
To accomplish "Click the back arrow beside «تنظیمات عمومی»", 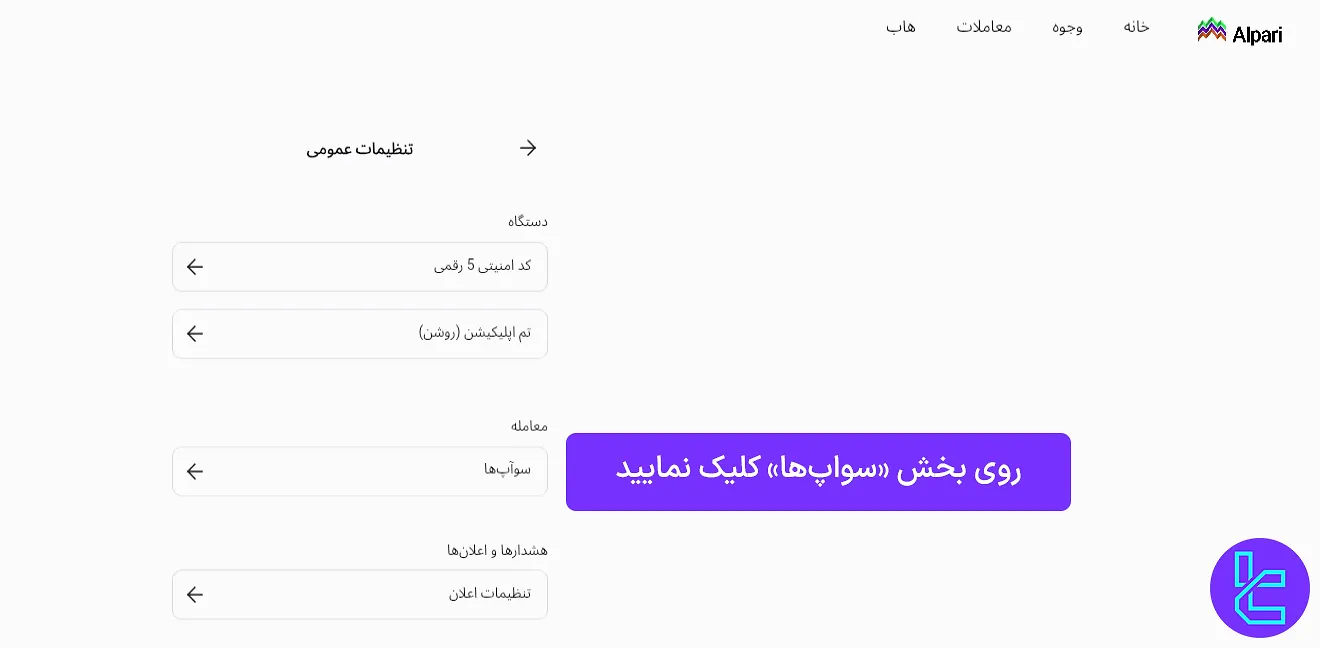I will (528, 148).
